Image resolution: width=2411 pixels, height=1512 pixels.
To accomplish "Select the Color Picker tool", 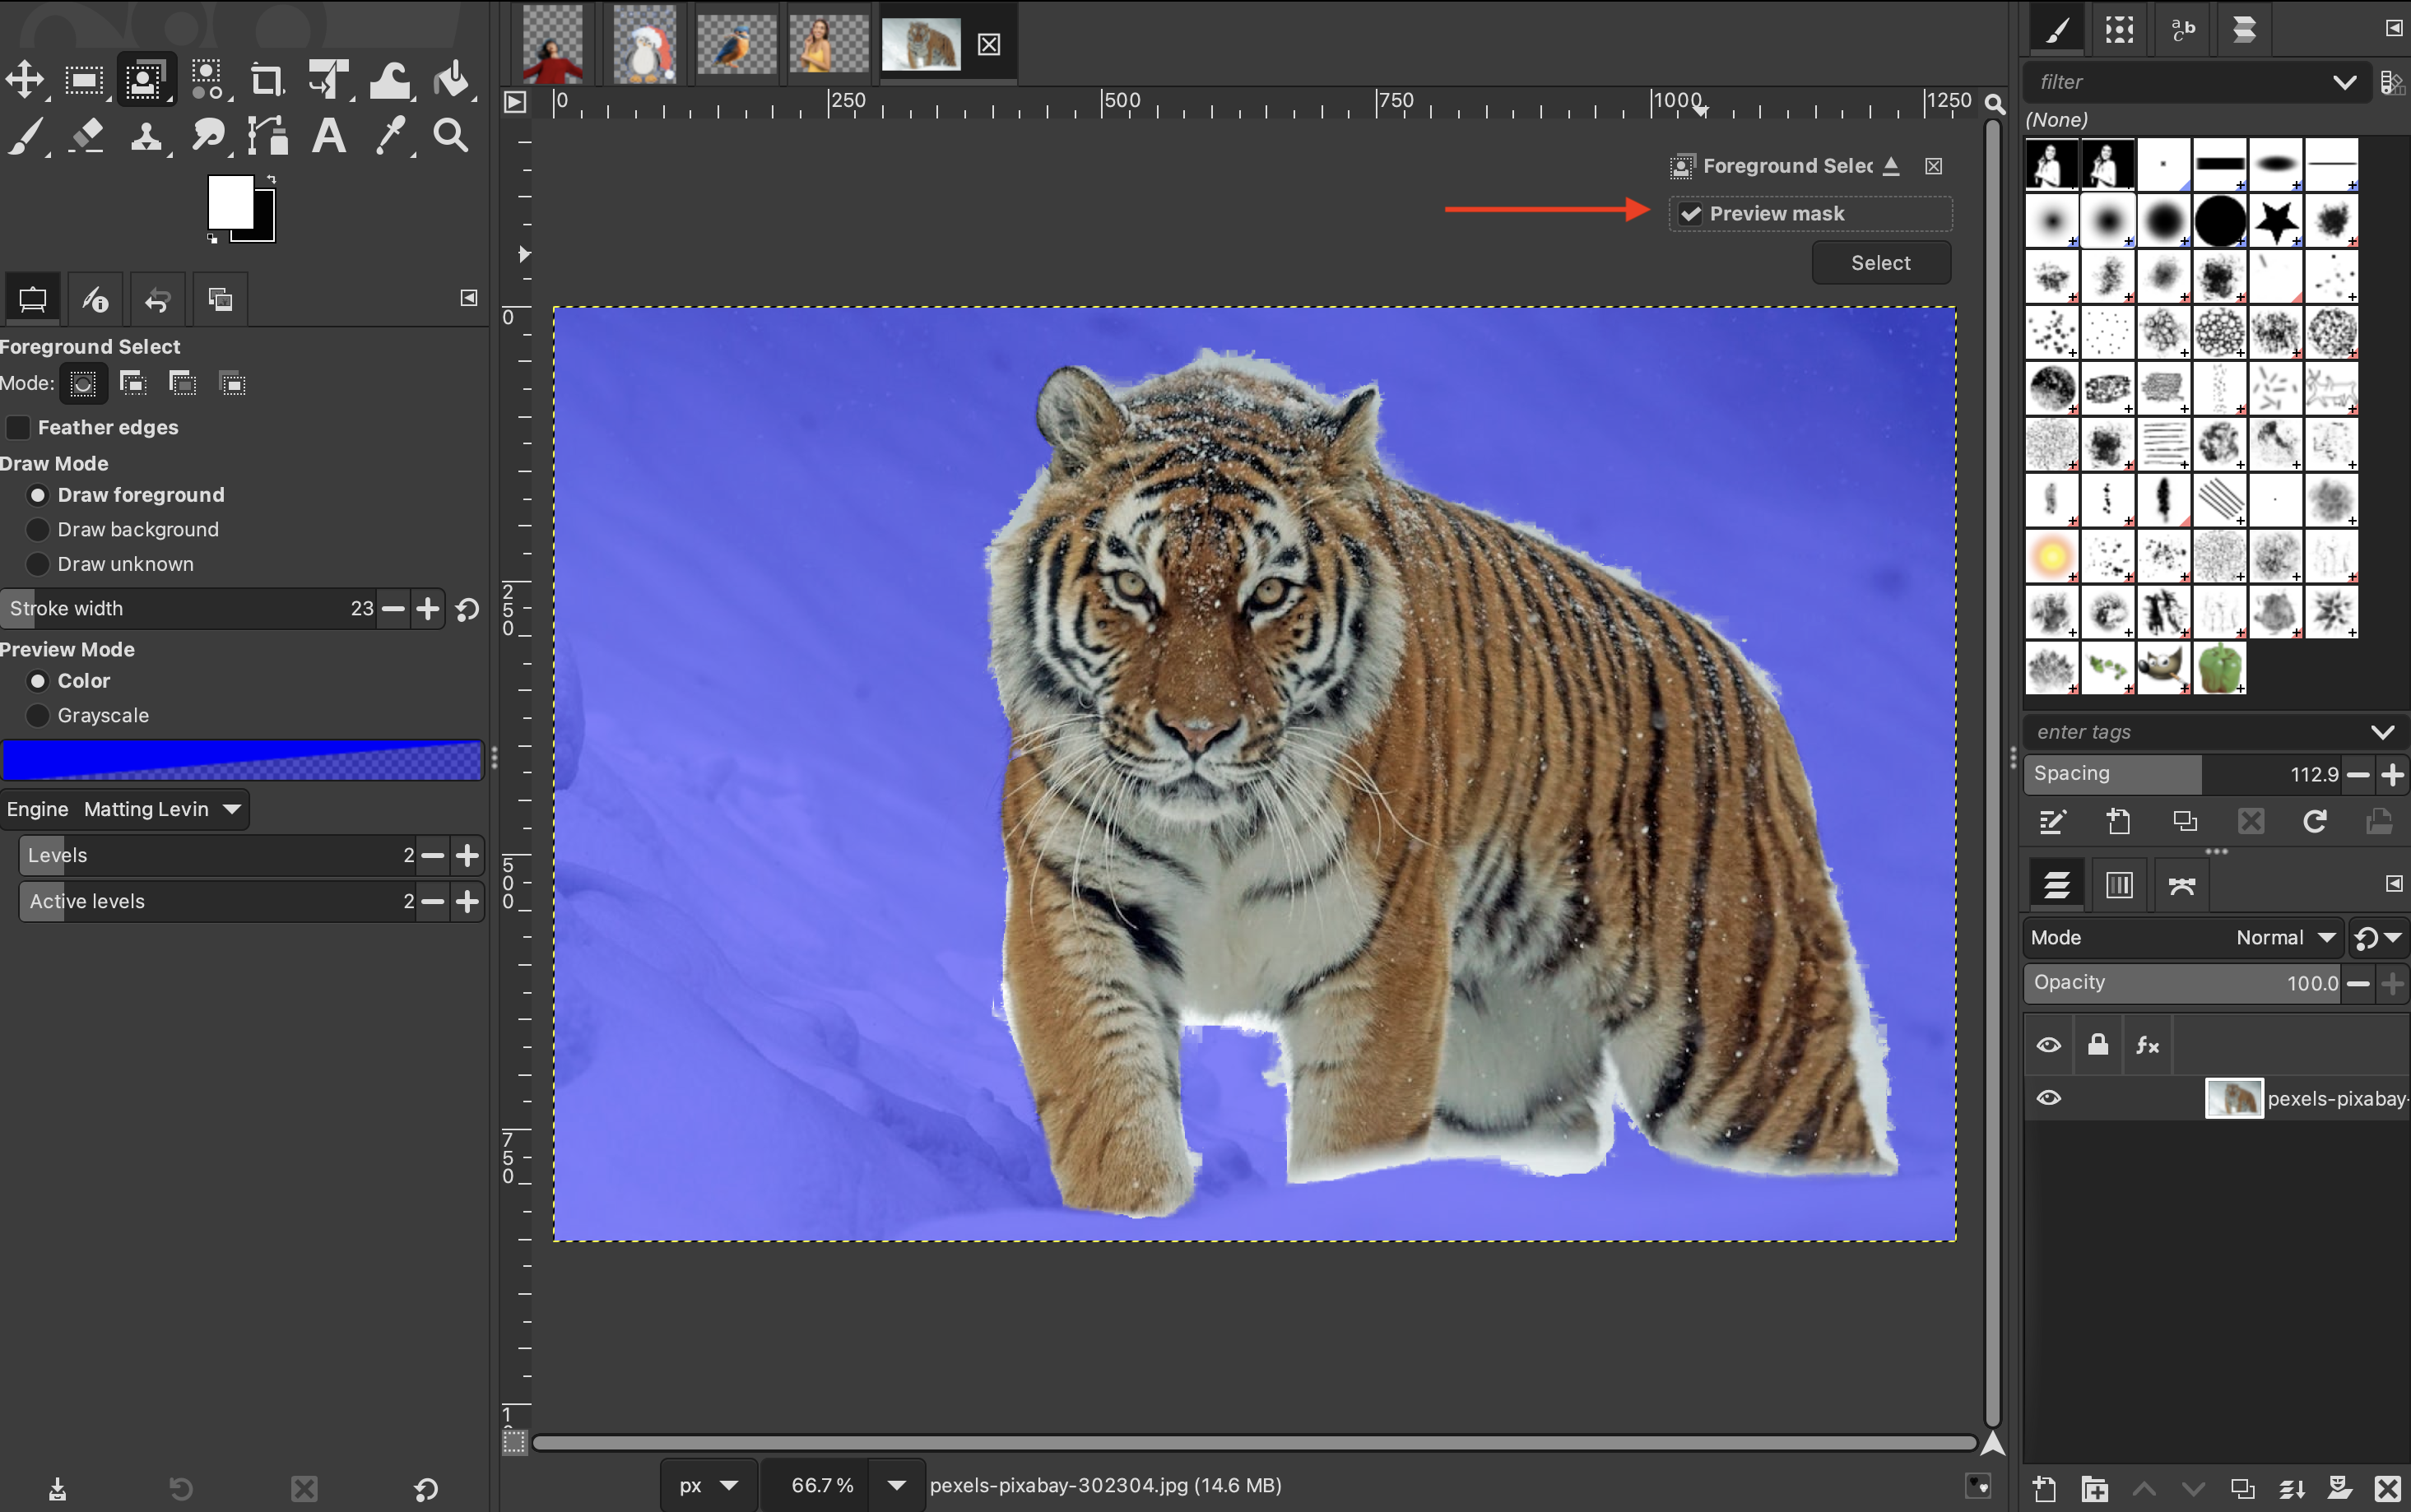I will pos(390,135).
